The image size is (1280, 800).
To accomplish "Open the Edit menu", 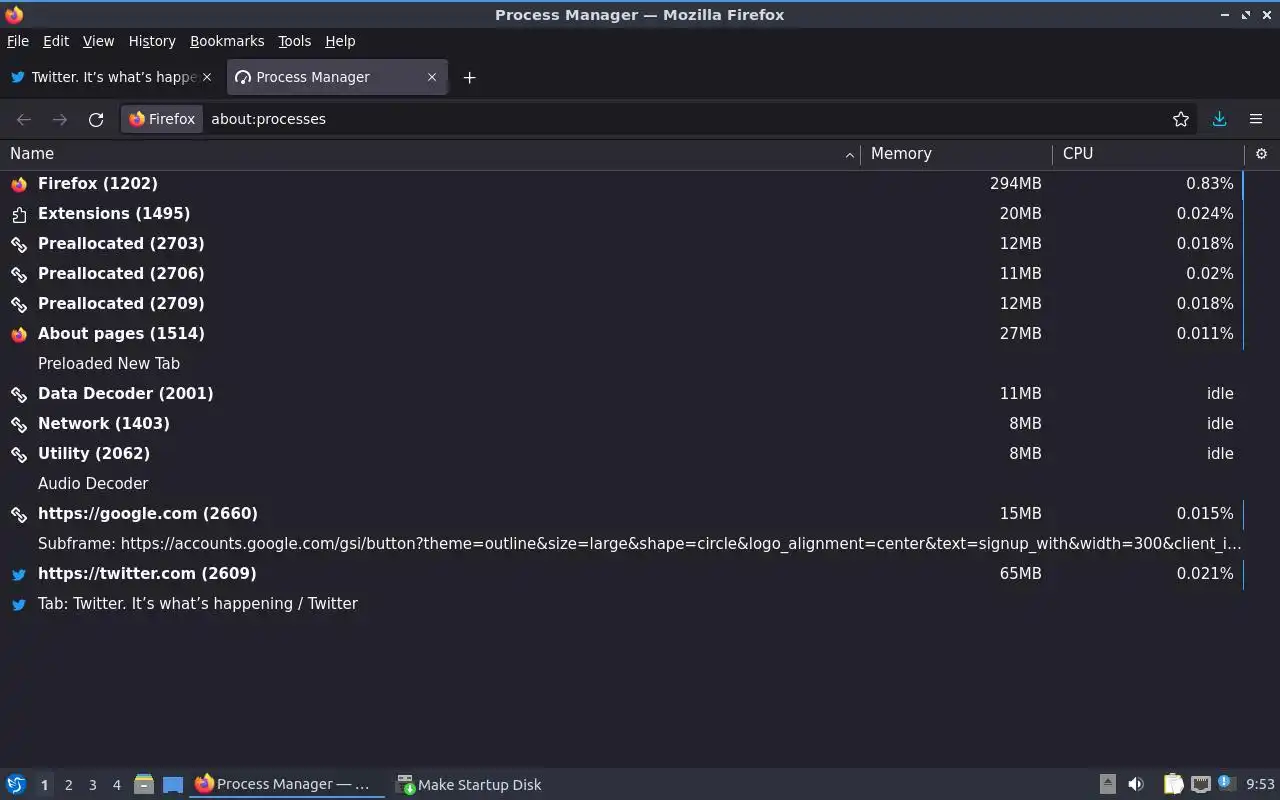I will pyautogui.click(x=56, y=41).
